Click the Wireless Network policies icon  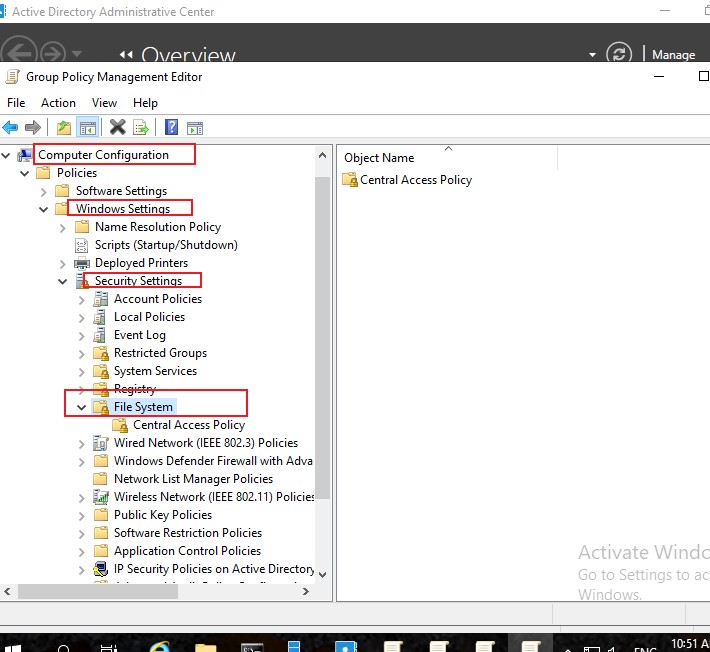tap(101, 497)
